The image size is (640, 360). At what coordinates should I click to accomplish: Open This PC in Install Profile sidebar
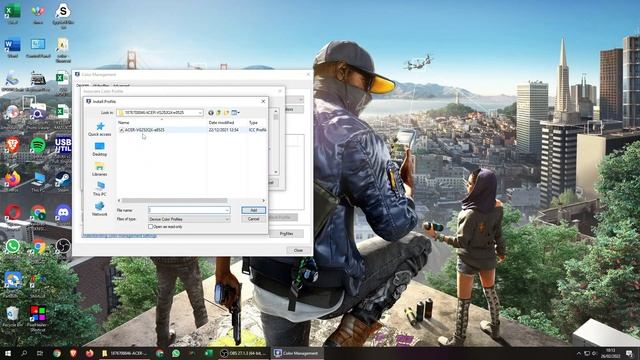pyautogui.click(x=100, y=189)
